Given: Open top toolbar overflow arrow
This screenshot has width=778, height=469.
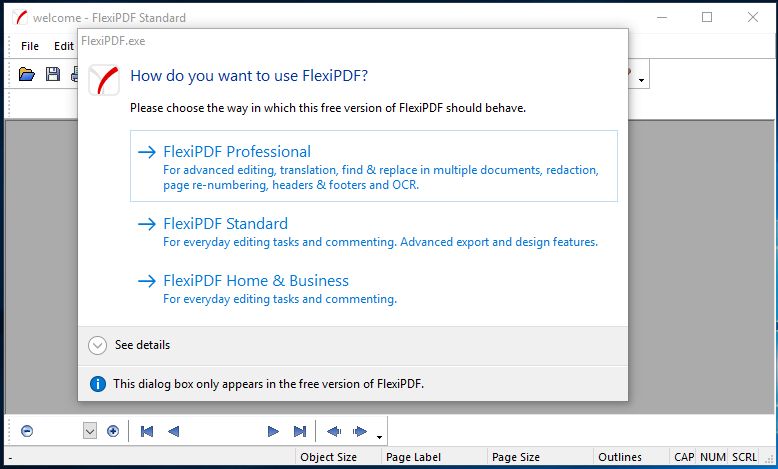Looking at the screenshot, I should [x=641, y=80].
